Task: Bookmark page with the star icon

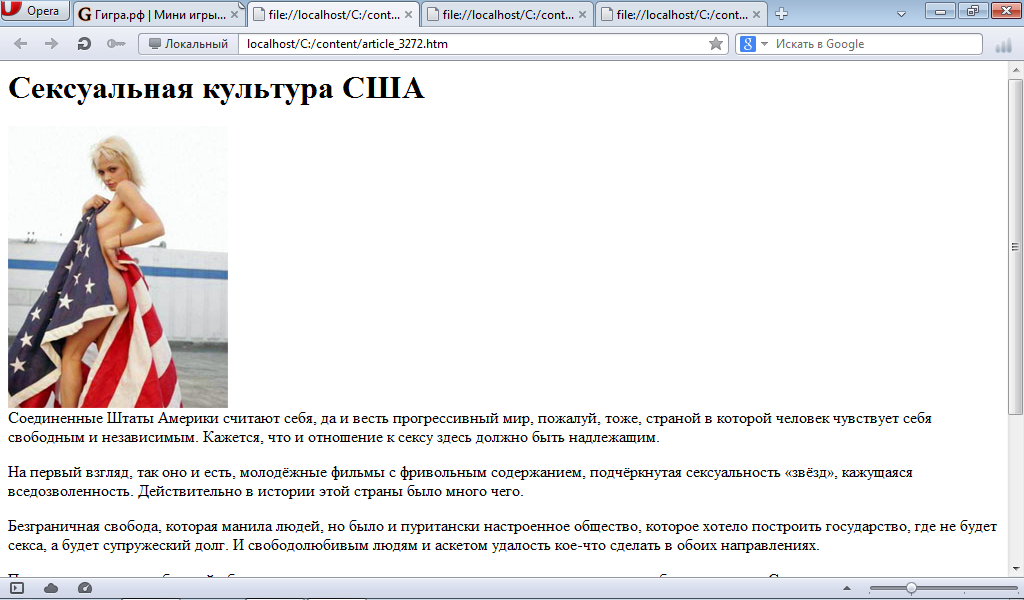Action: pyautogui.click(x=716, y=44)
